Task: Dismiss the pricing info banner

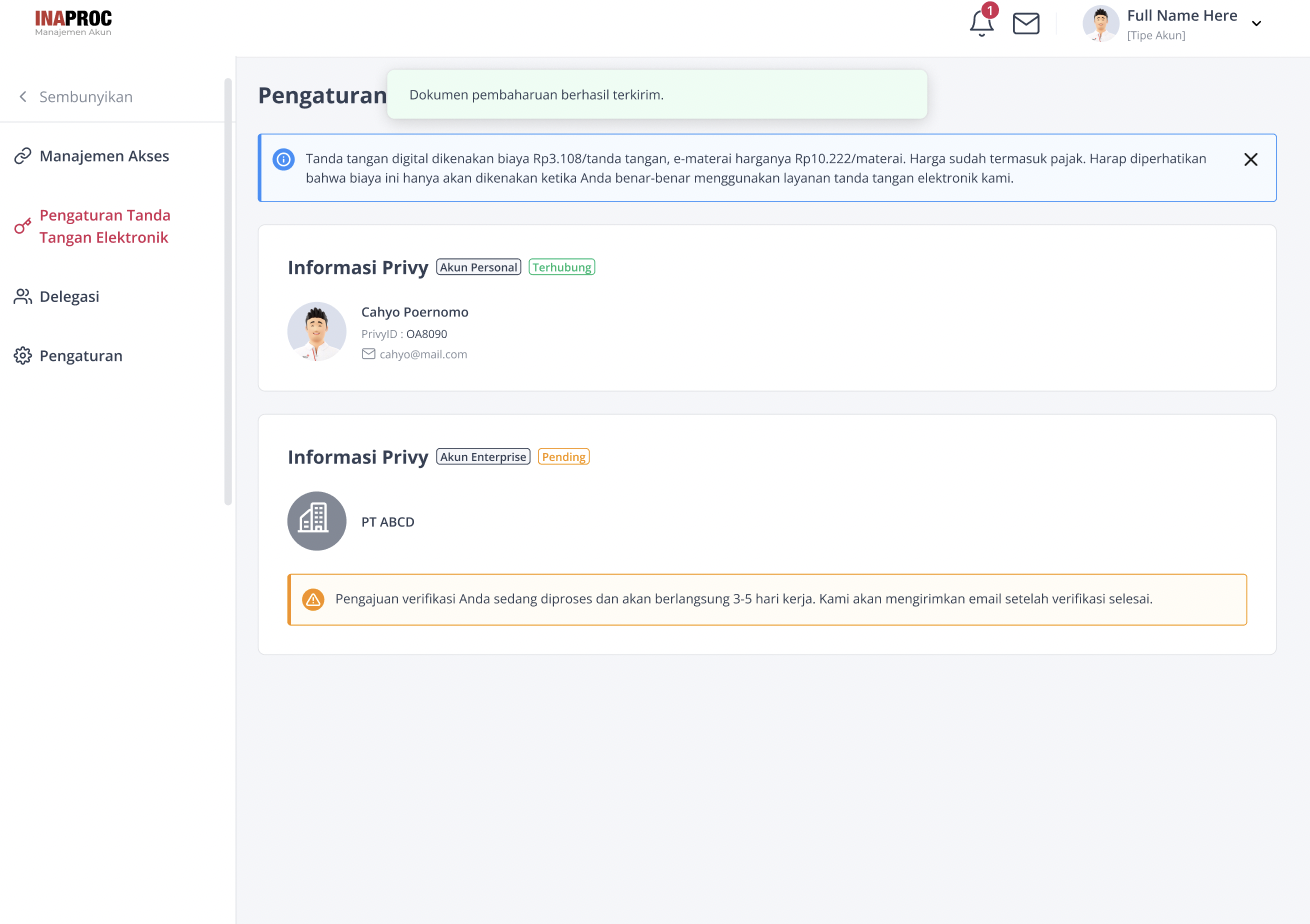Action: pos(1251,159)
